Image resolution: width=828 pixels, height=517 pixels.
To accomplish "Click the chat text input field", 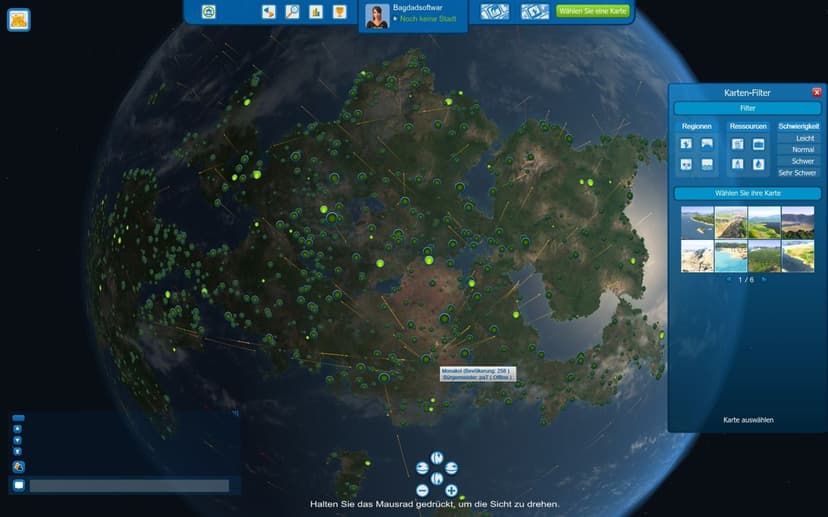I will point(129,485).
